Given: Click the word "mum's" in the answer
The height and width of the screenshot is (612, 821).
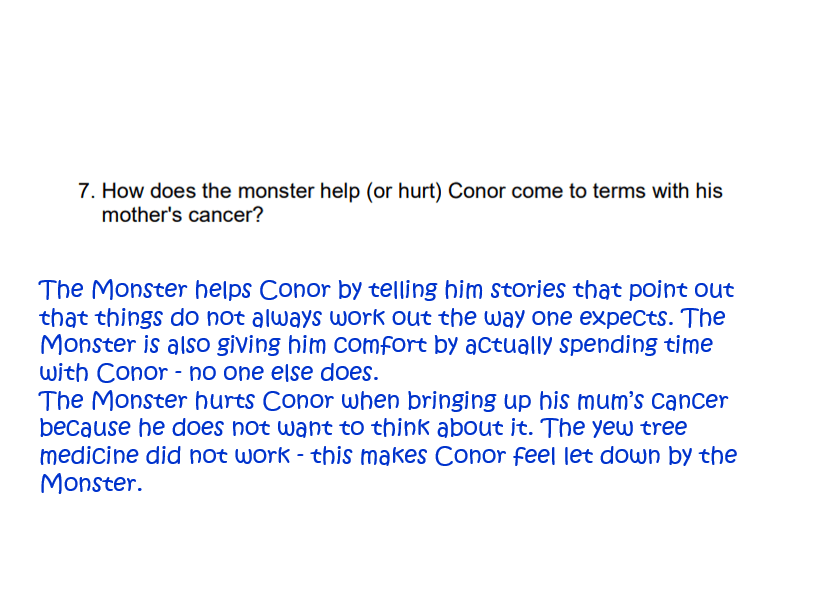Looking at the screenshot, I should (582, 401).
